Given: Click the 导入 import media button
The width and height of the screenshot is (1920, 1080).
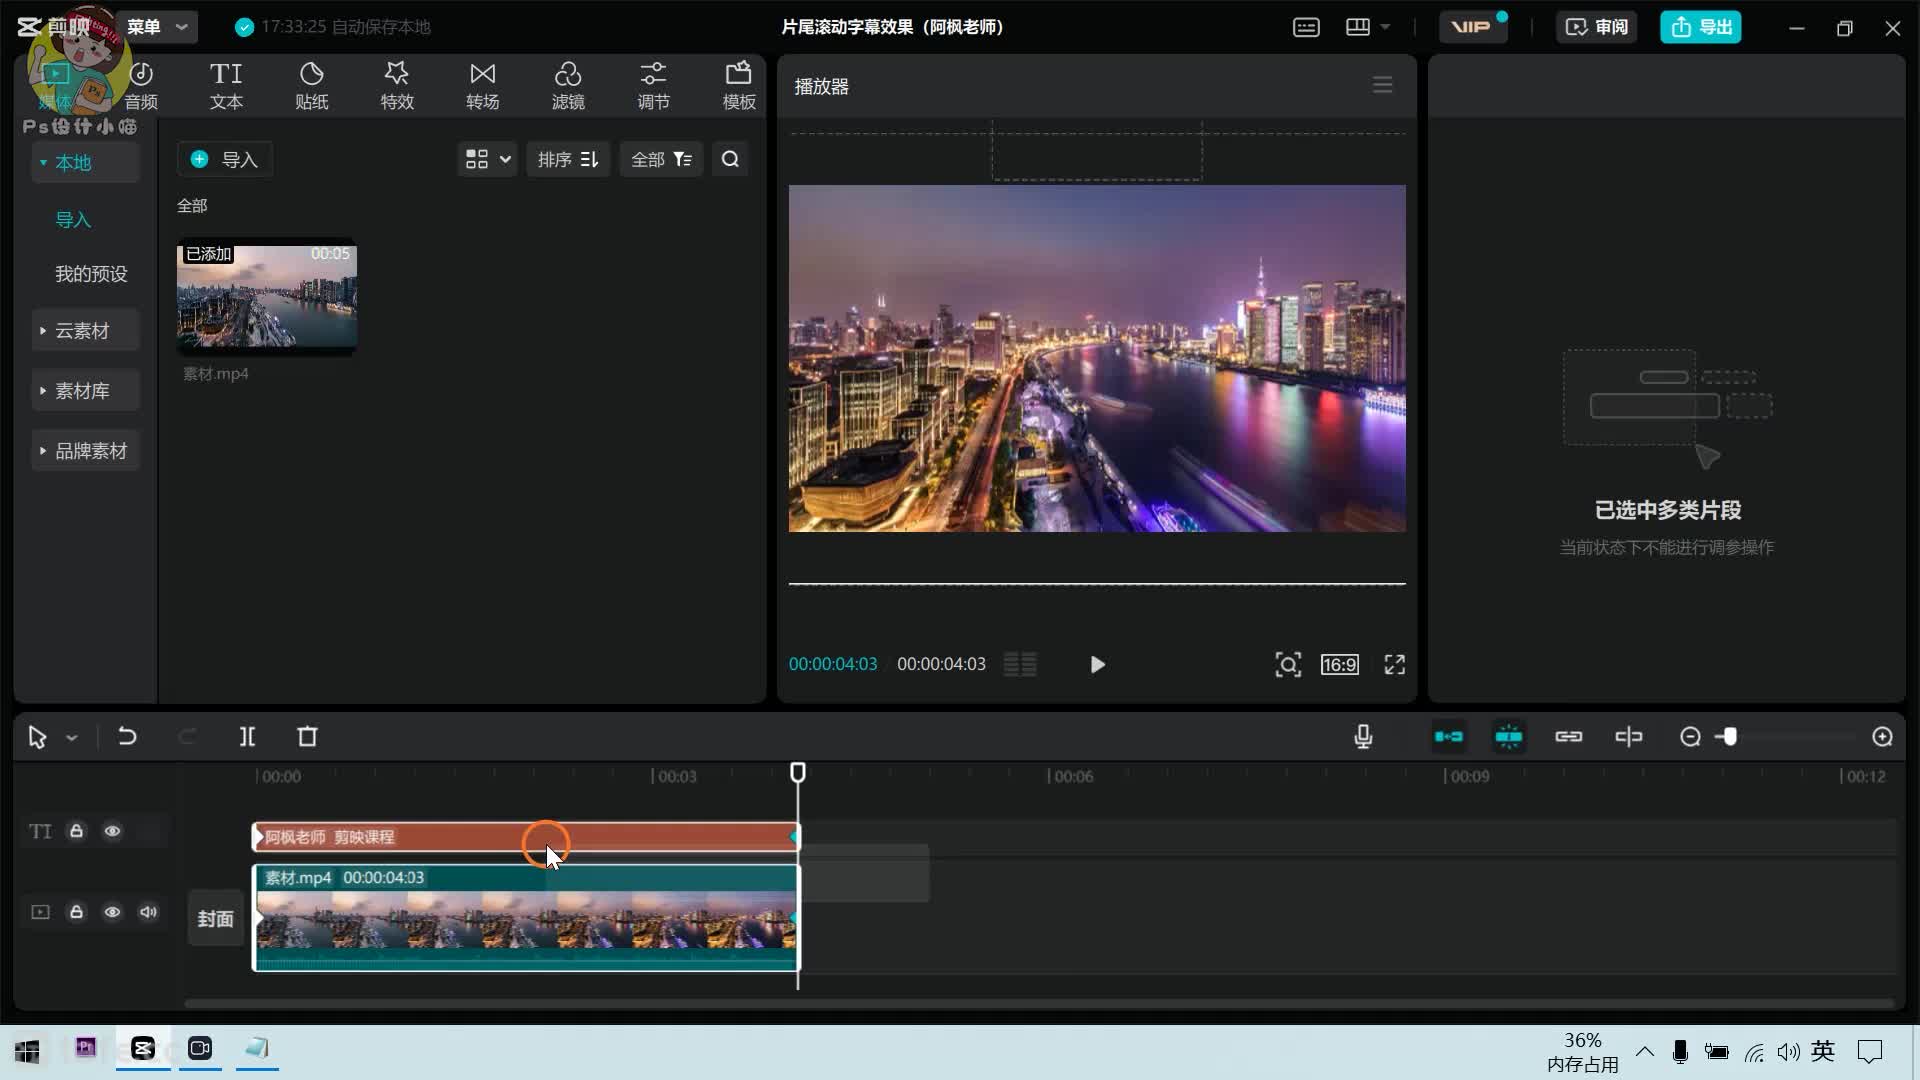Looking at the screenshot, I should coord(225,160).
